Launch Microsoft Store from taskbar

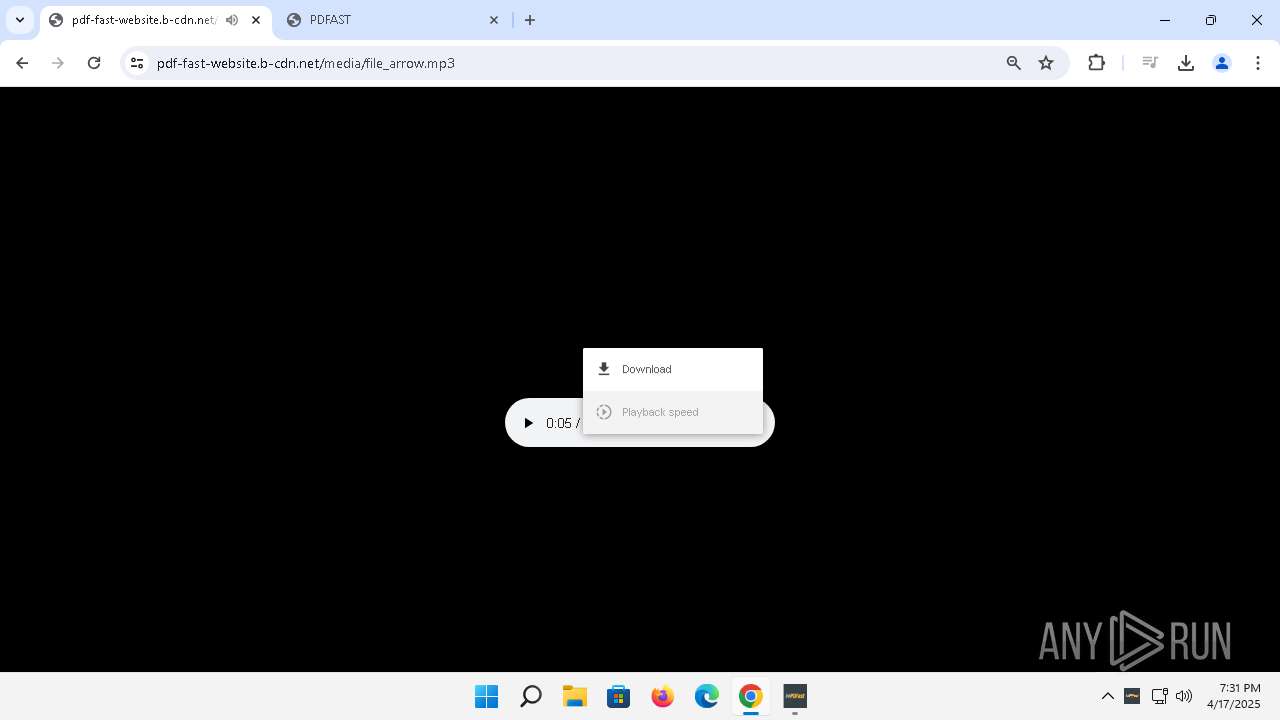[619, 696]
